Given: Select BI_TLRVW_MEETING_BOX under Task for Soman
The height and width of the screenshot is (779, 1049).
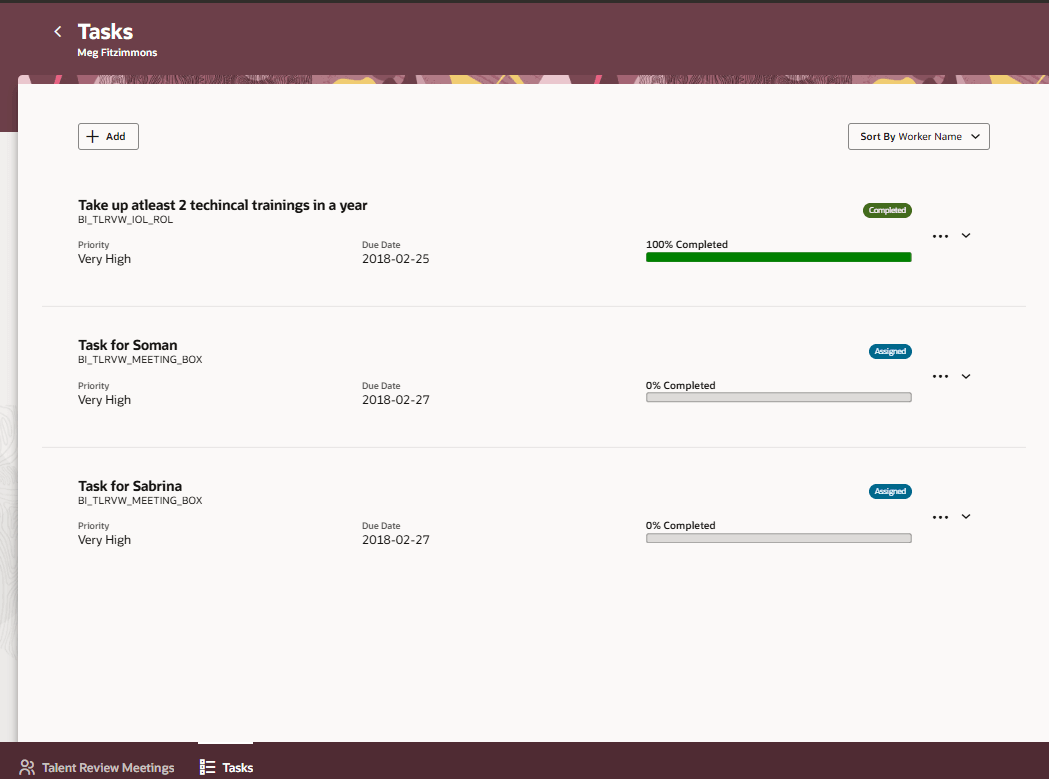Looking at the screenshot, I should 140,359.
